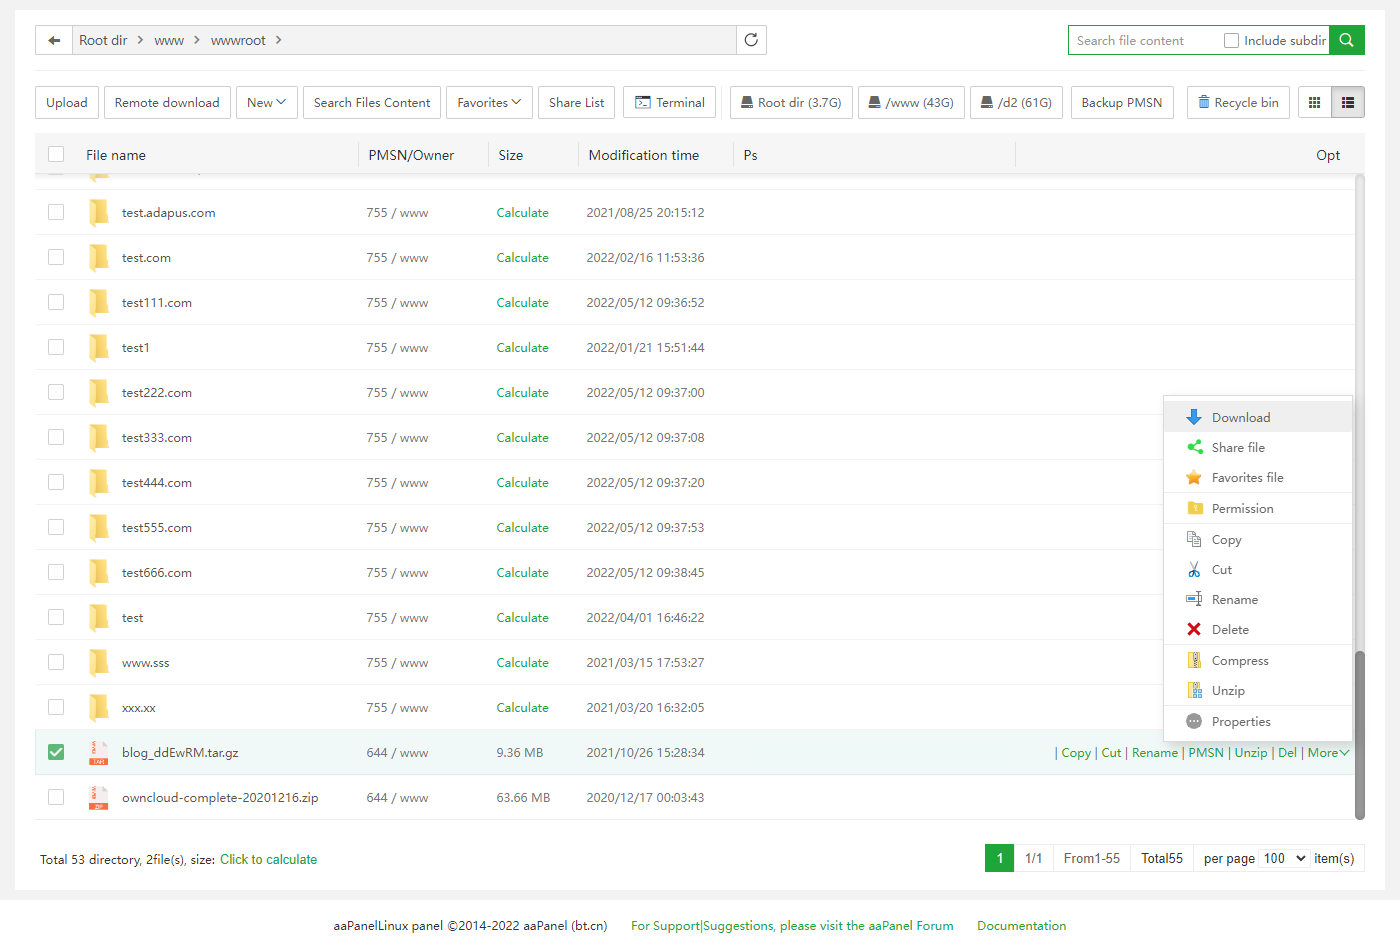This screenshot has height=950, width=1400.
Task: Click the Upload button
Action: tap(67, 102)
